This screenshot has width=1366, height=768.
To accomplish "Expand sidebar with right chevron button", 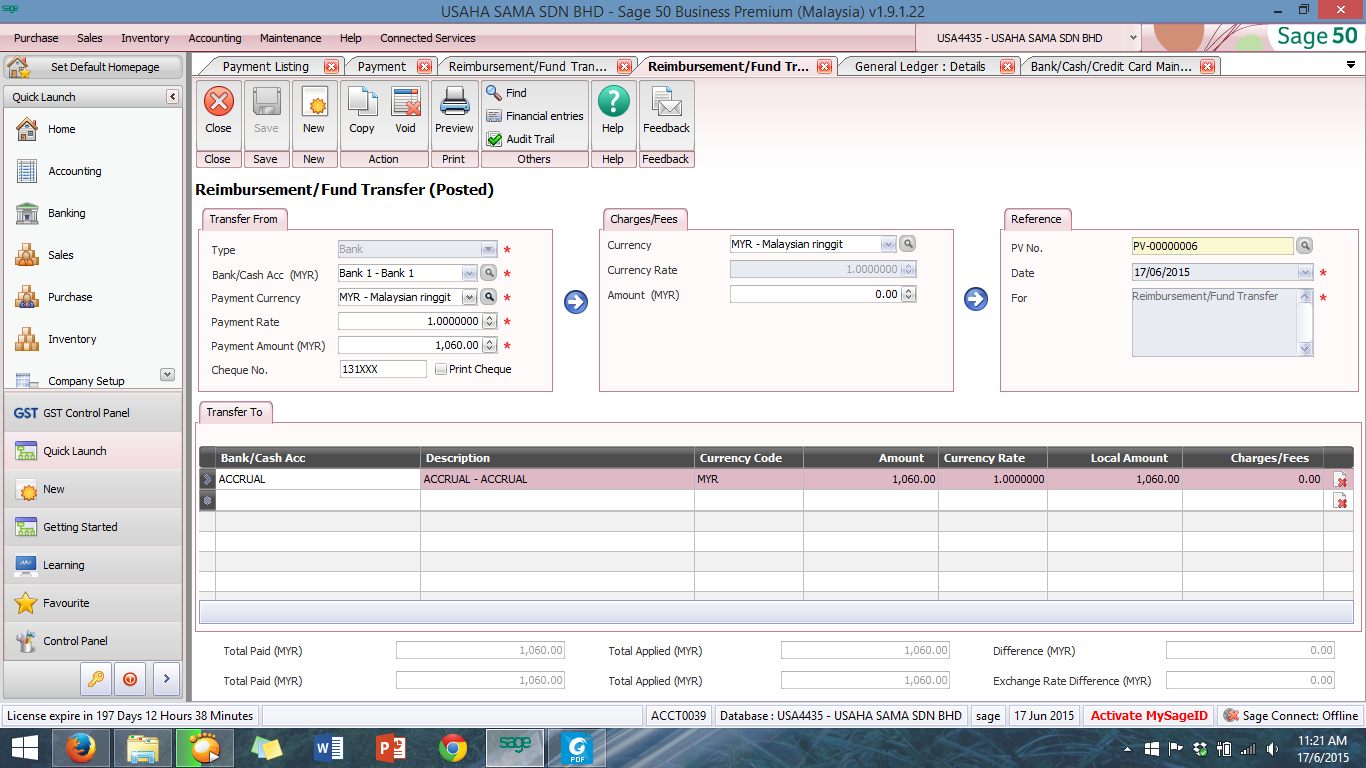I will [165, 678].
